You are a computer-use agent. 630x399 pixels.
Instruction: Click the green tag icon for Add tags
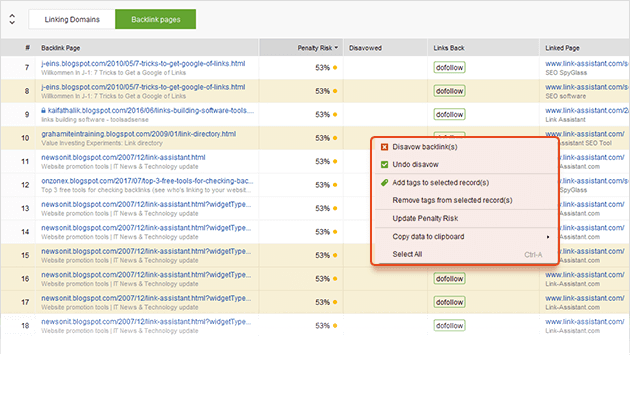click(384, 182)
